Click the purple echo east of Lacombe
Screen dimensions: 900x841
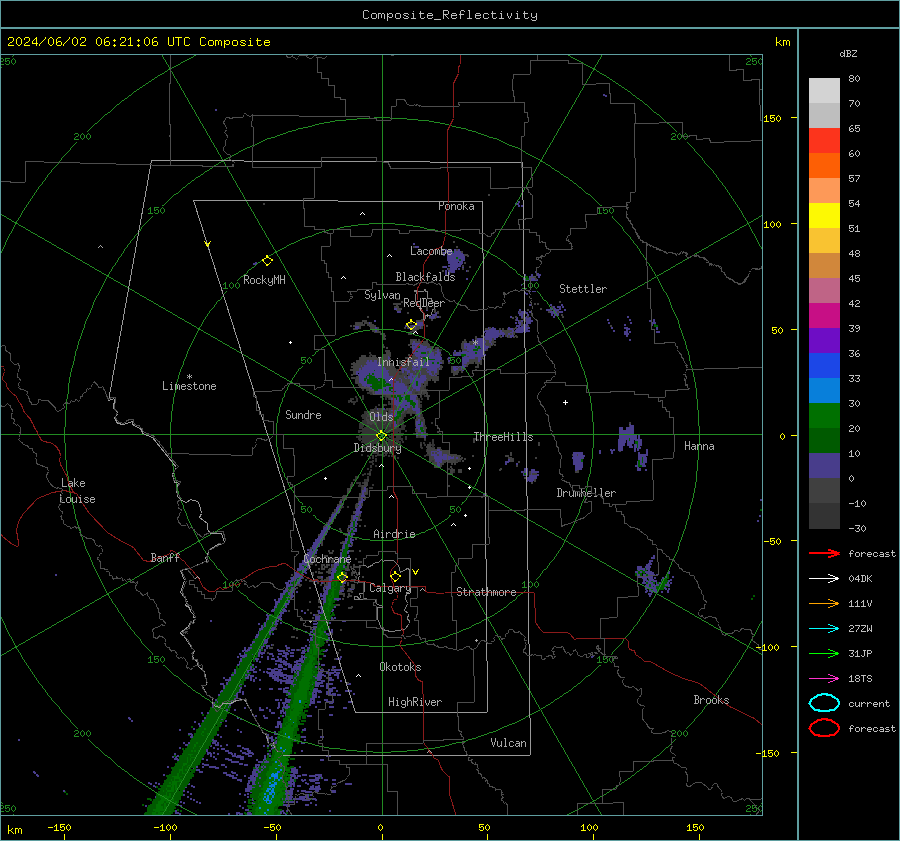click(x=456, y=261)
